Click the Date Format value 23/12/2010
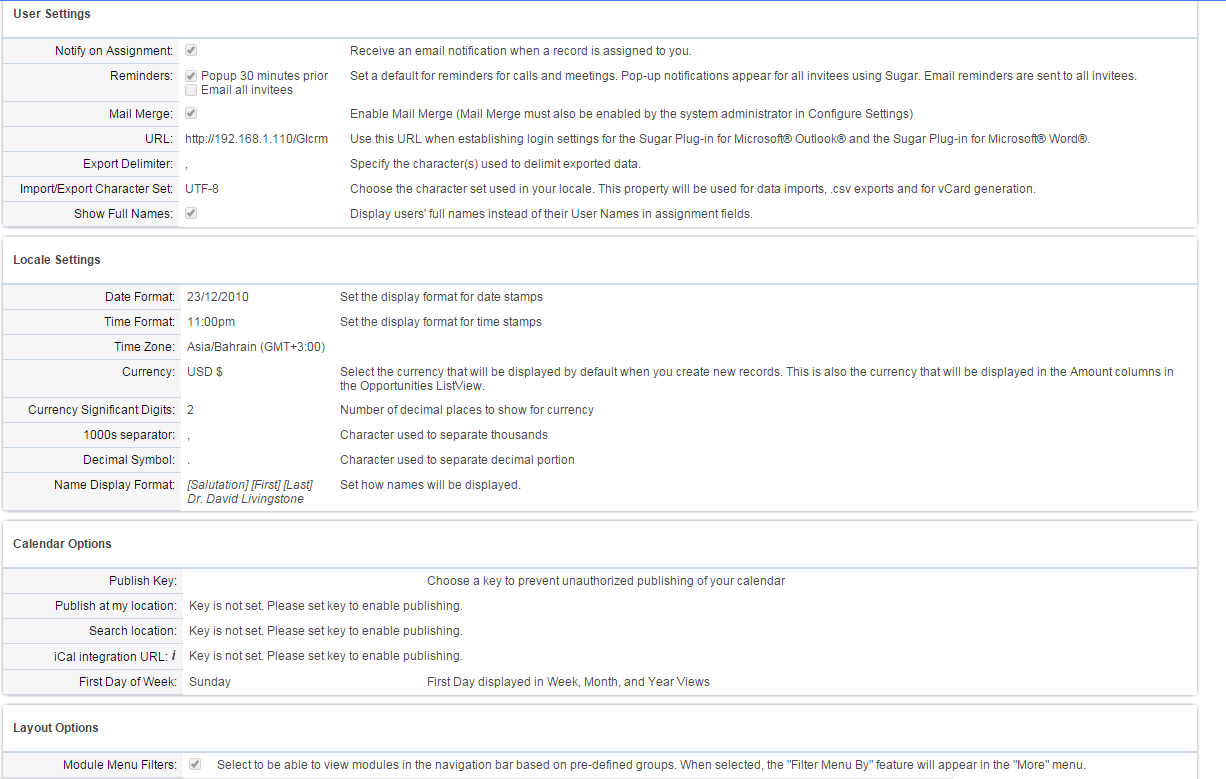 click(x=218, y=297)
